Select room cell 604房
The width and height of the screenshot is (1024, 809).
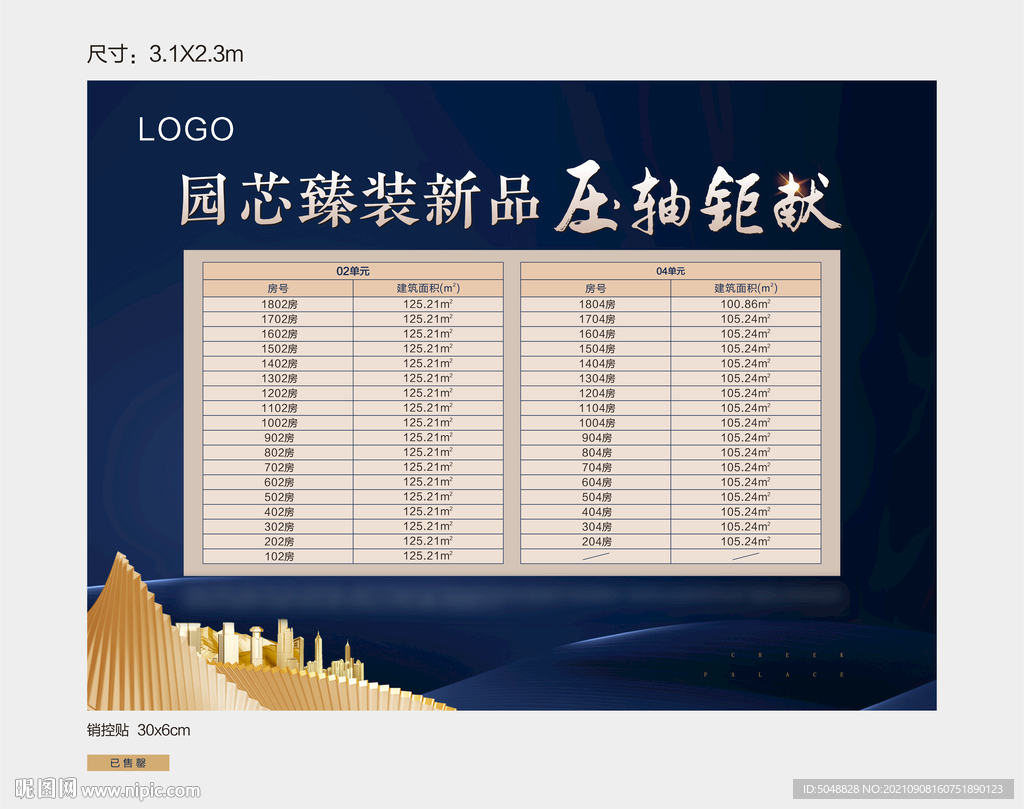596,483
